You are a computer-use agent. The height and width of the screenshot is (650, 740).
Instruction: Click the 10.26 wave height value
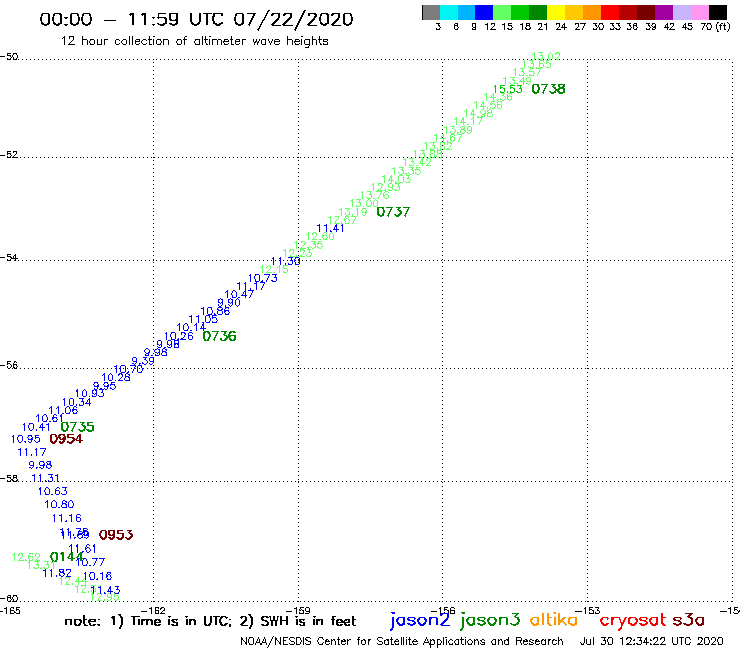(178, 337)
